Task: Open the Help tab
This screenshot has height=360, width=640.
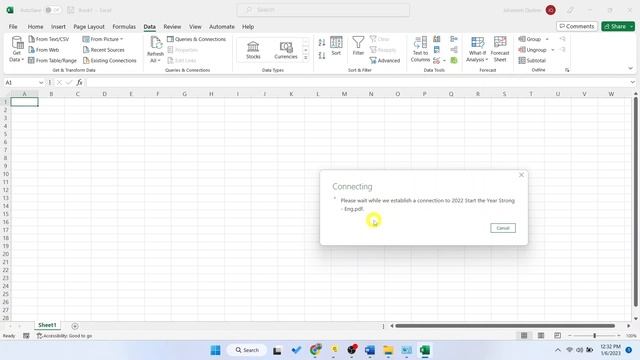Action: point(248,27)
